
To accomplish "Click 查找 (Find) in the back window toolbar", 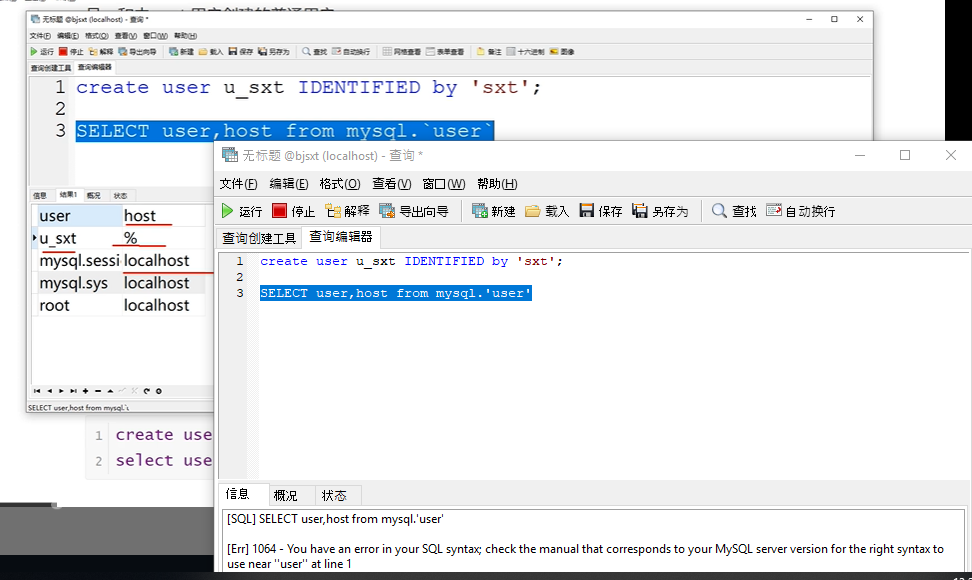I will tap(314, 51).
